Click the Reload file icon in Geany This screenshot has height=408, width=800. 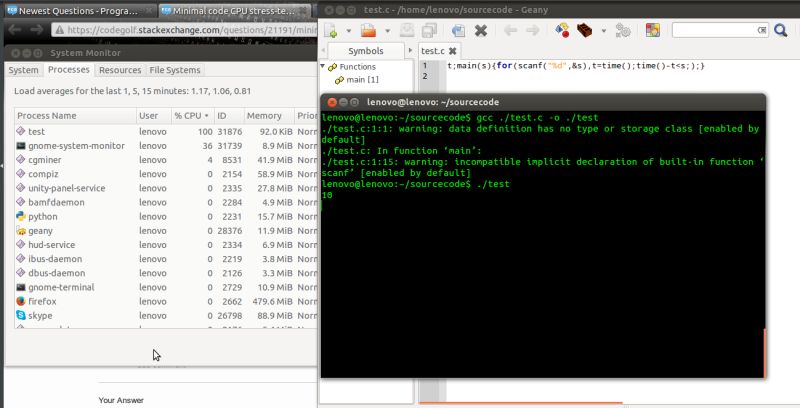(x=458, y=31)
